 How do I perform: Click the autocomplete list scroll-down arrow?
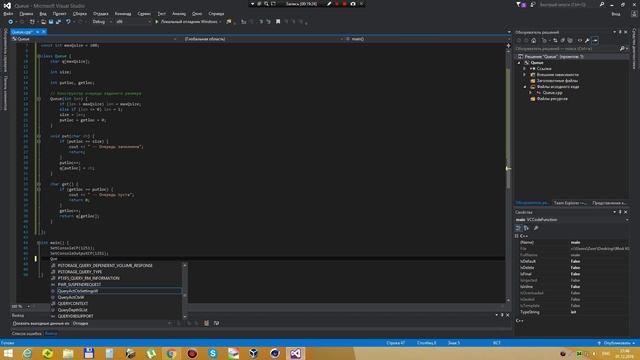(184, 317)
